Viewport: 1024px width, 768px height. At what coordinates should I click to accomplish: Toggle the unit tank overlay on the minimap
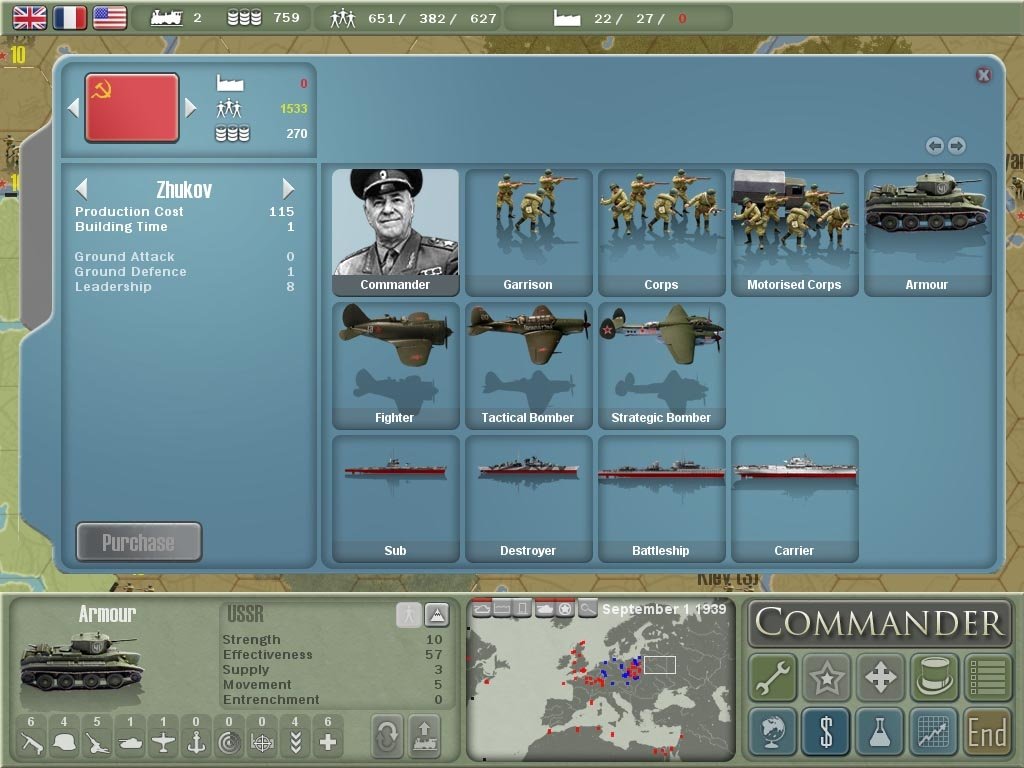[x=545, y=608]
